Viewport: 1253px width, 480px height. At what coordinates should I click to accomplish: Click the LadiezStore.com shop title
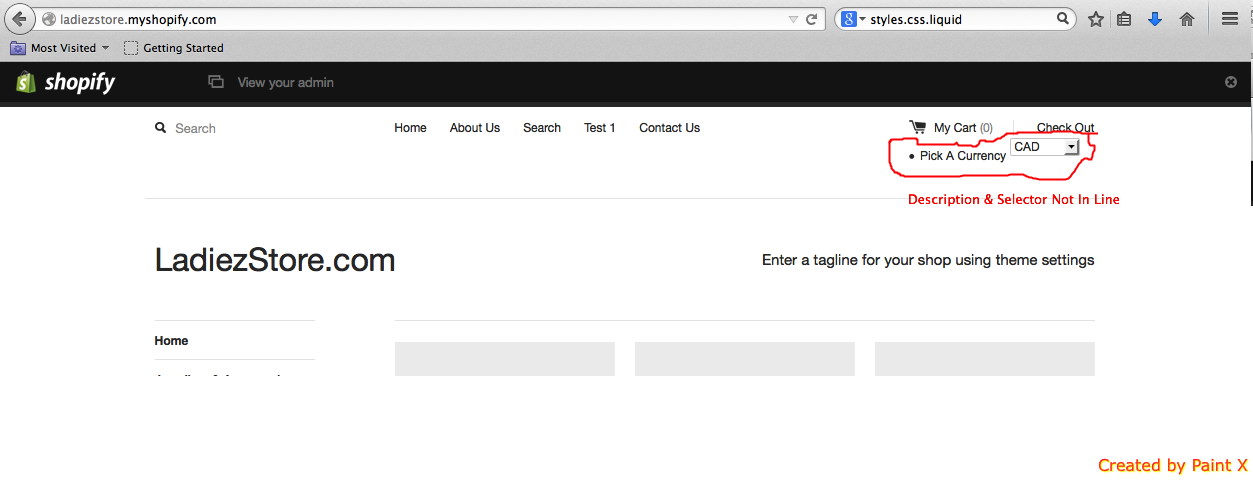(x=275, y=260)
